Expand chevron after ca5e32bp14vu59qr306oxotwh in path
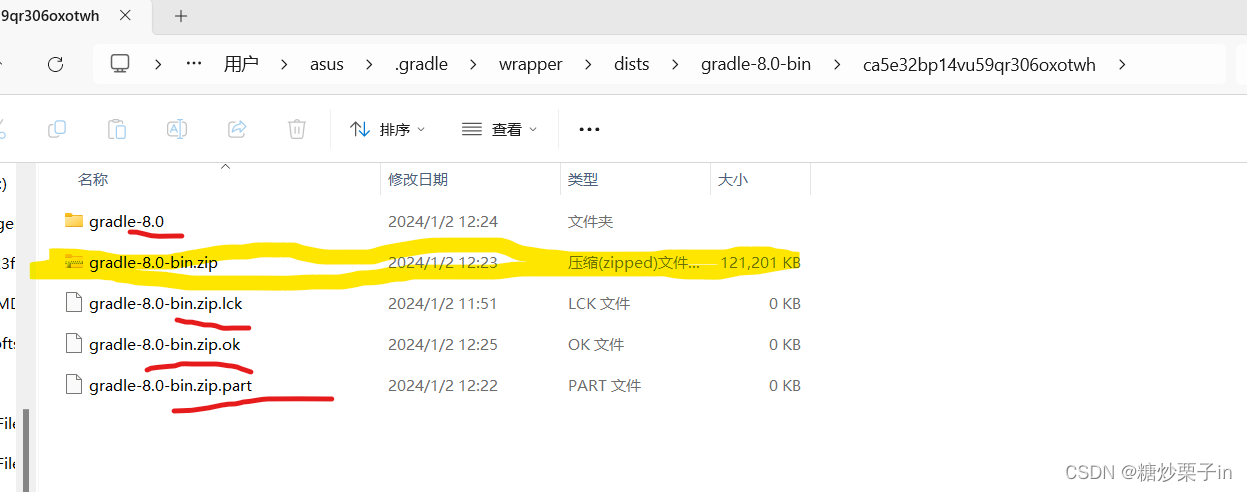The width and height of the screenshot is (1247, 492). coord(1122,64)
